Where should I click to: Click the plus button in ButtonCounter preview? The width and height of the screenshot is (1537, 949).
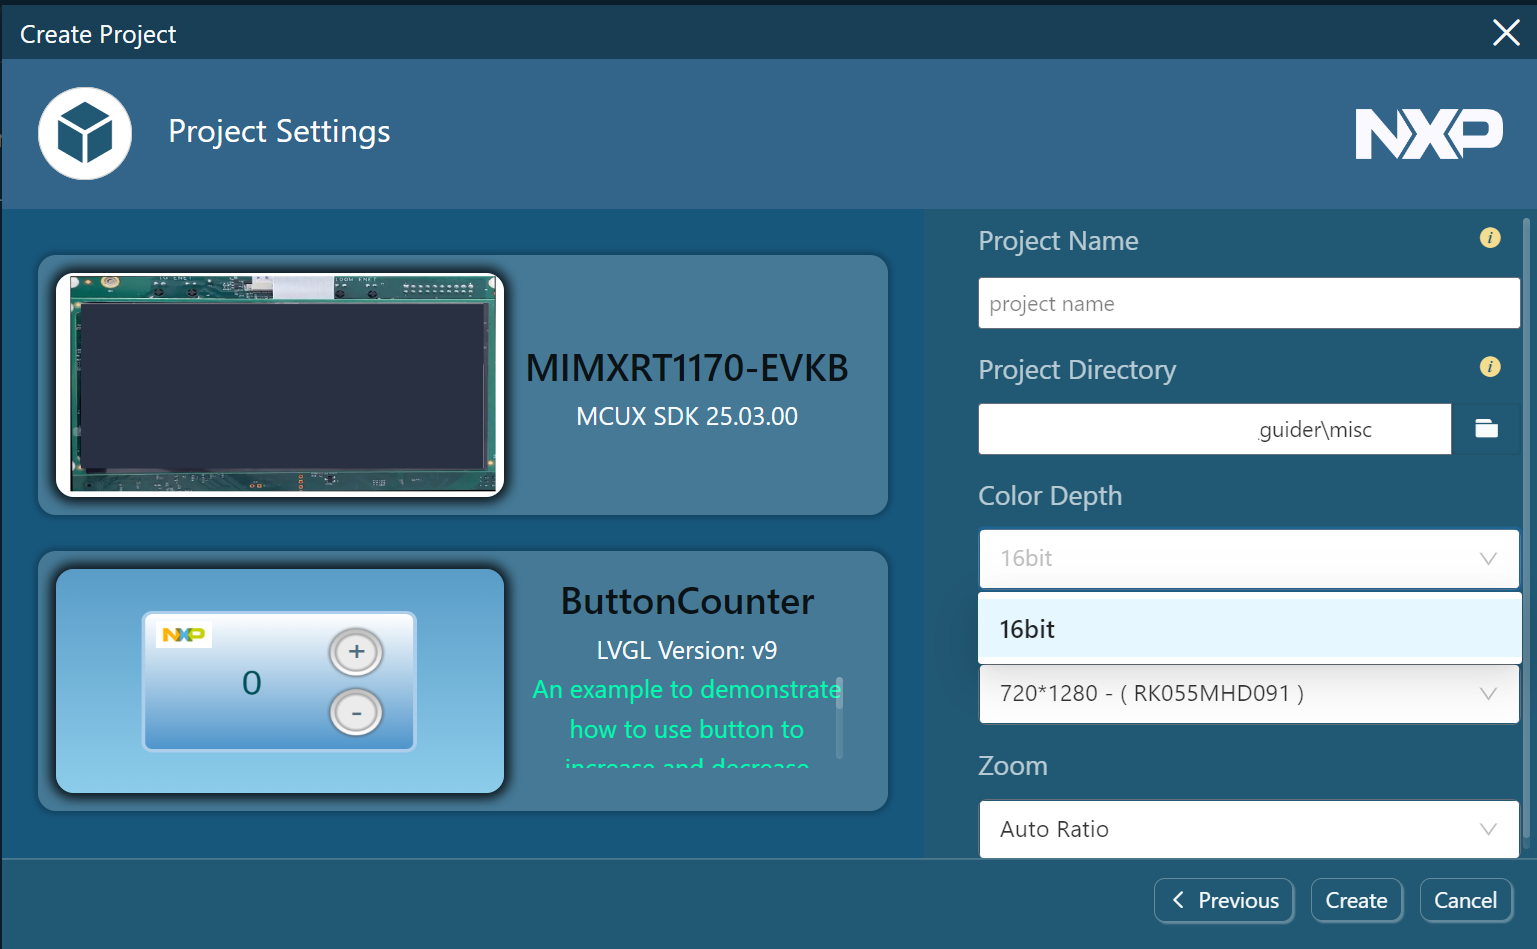click(x=356, y=652)
